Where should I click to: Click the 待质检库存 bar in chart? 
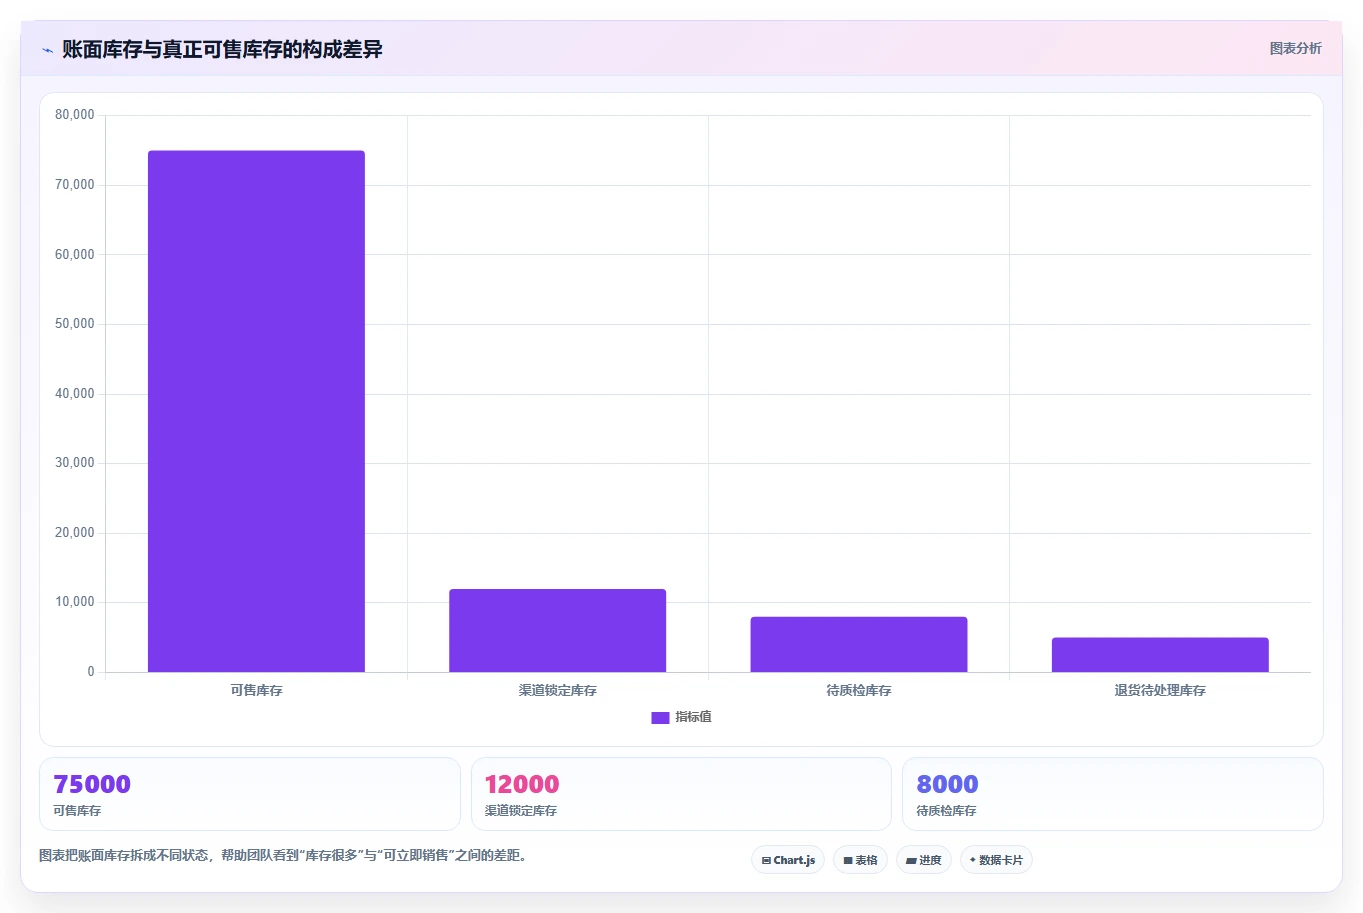click(x=859, y=644)
